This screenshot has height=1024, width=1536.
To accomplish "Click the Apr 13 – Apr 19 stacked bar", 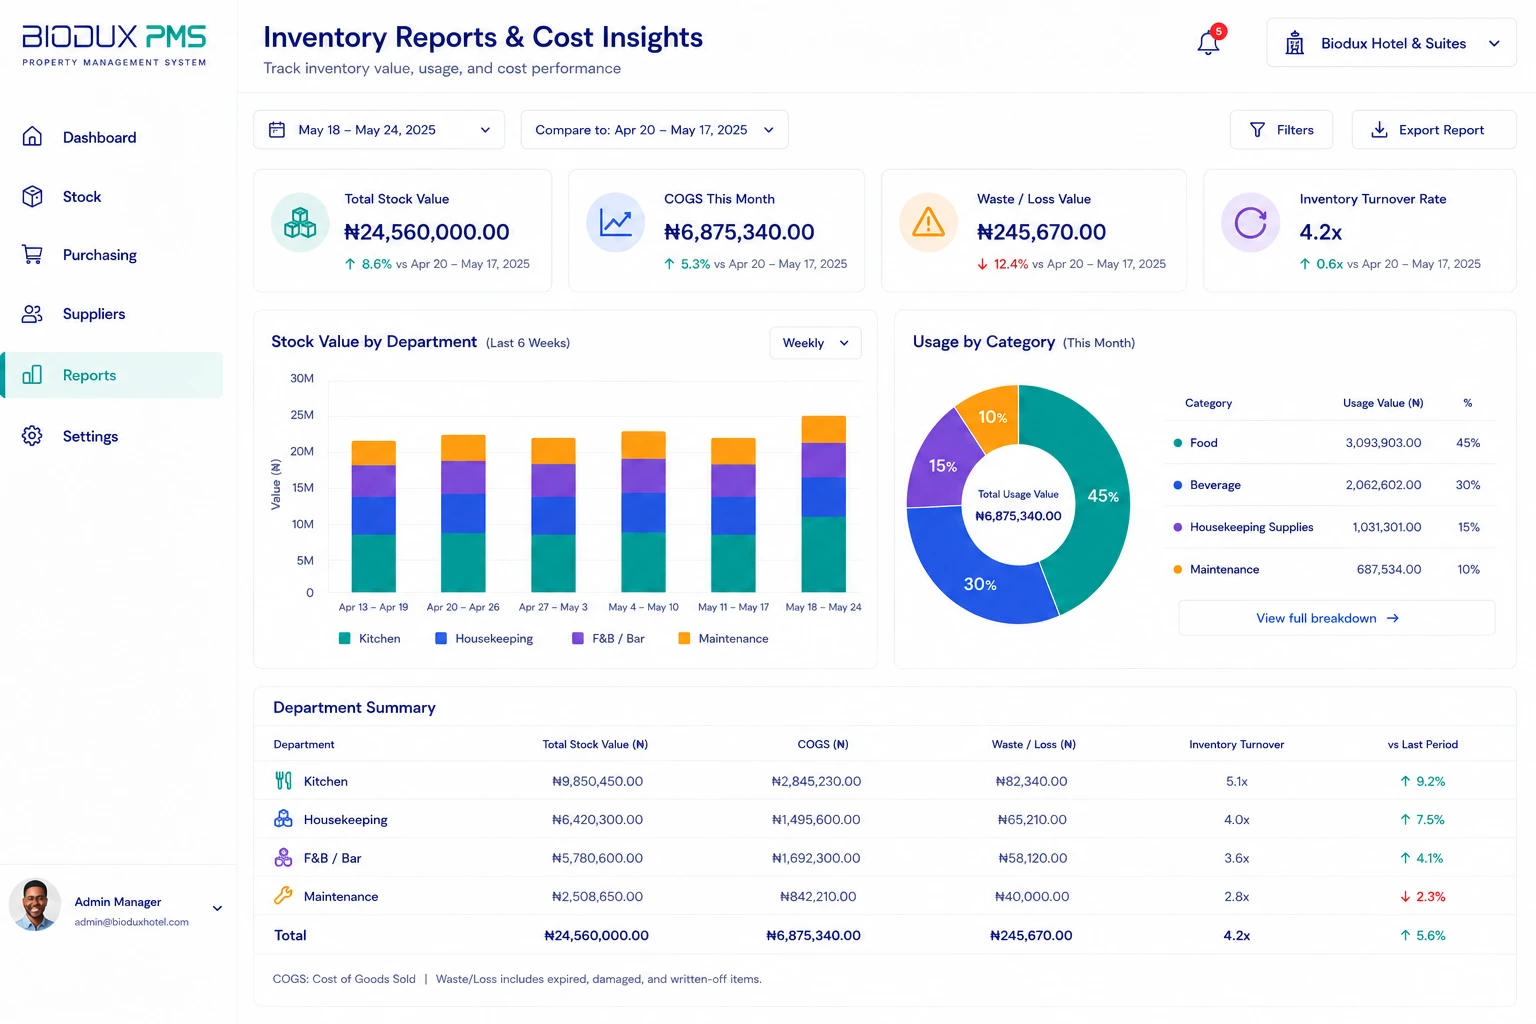I will (x=373, y=516).
